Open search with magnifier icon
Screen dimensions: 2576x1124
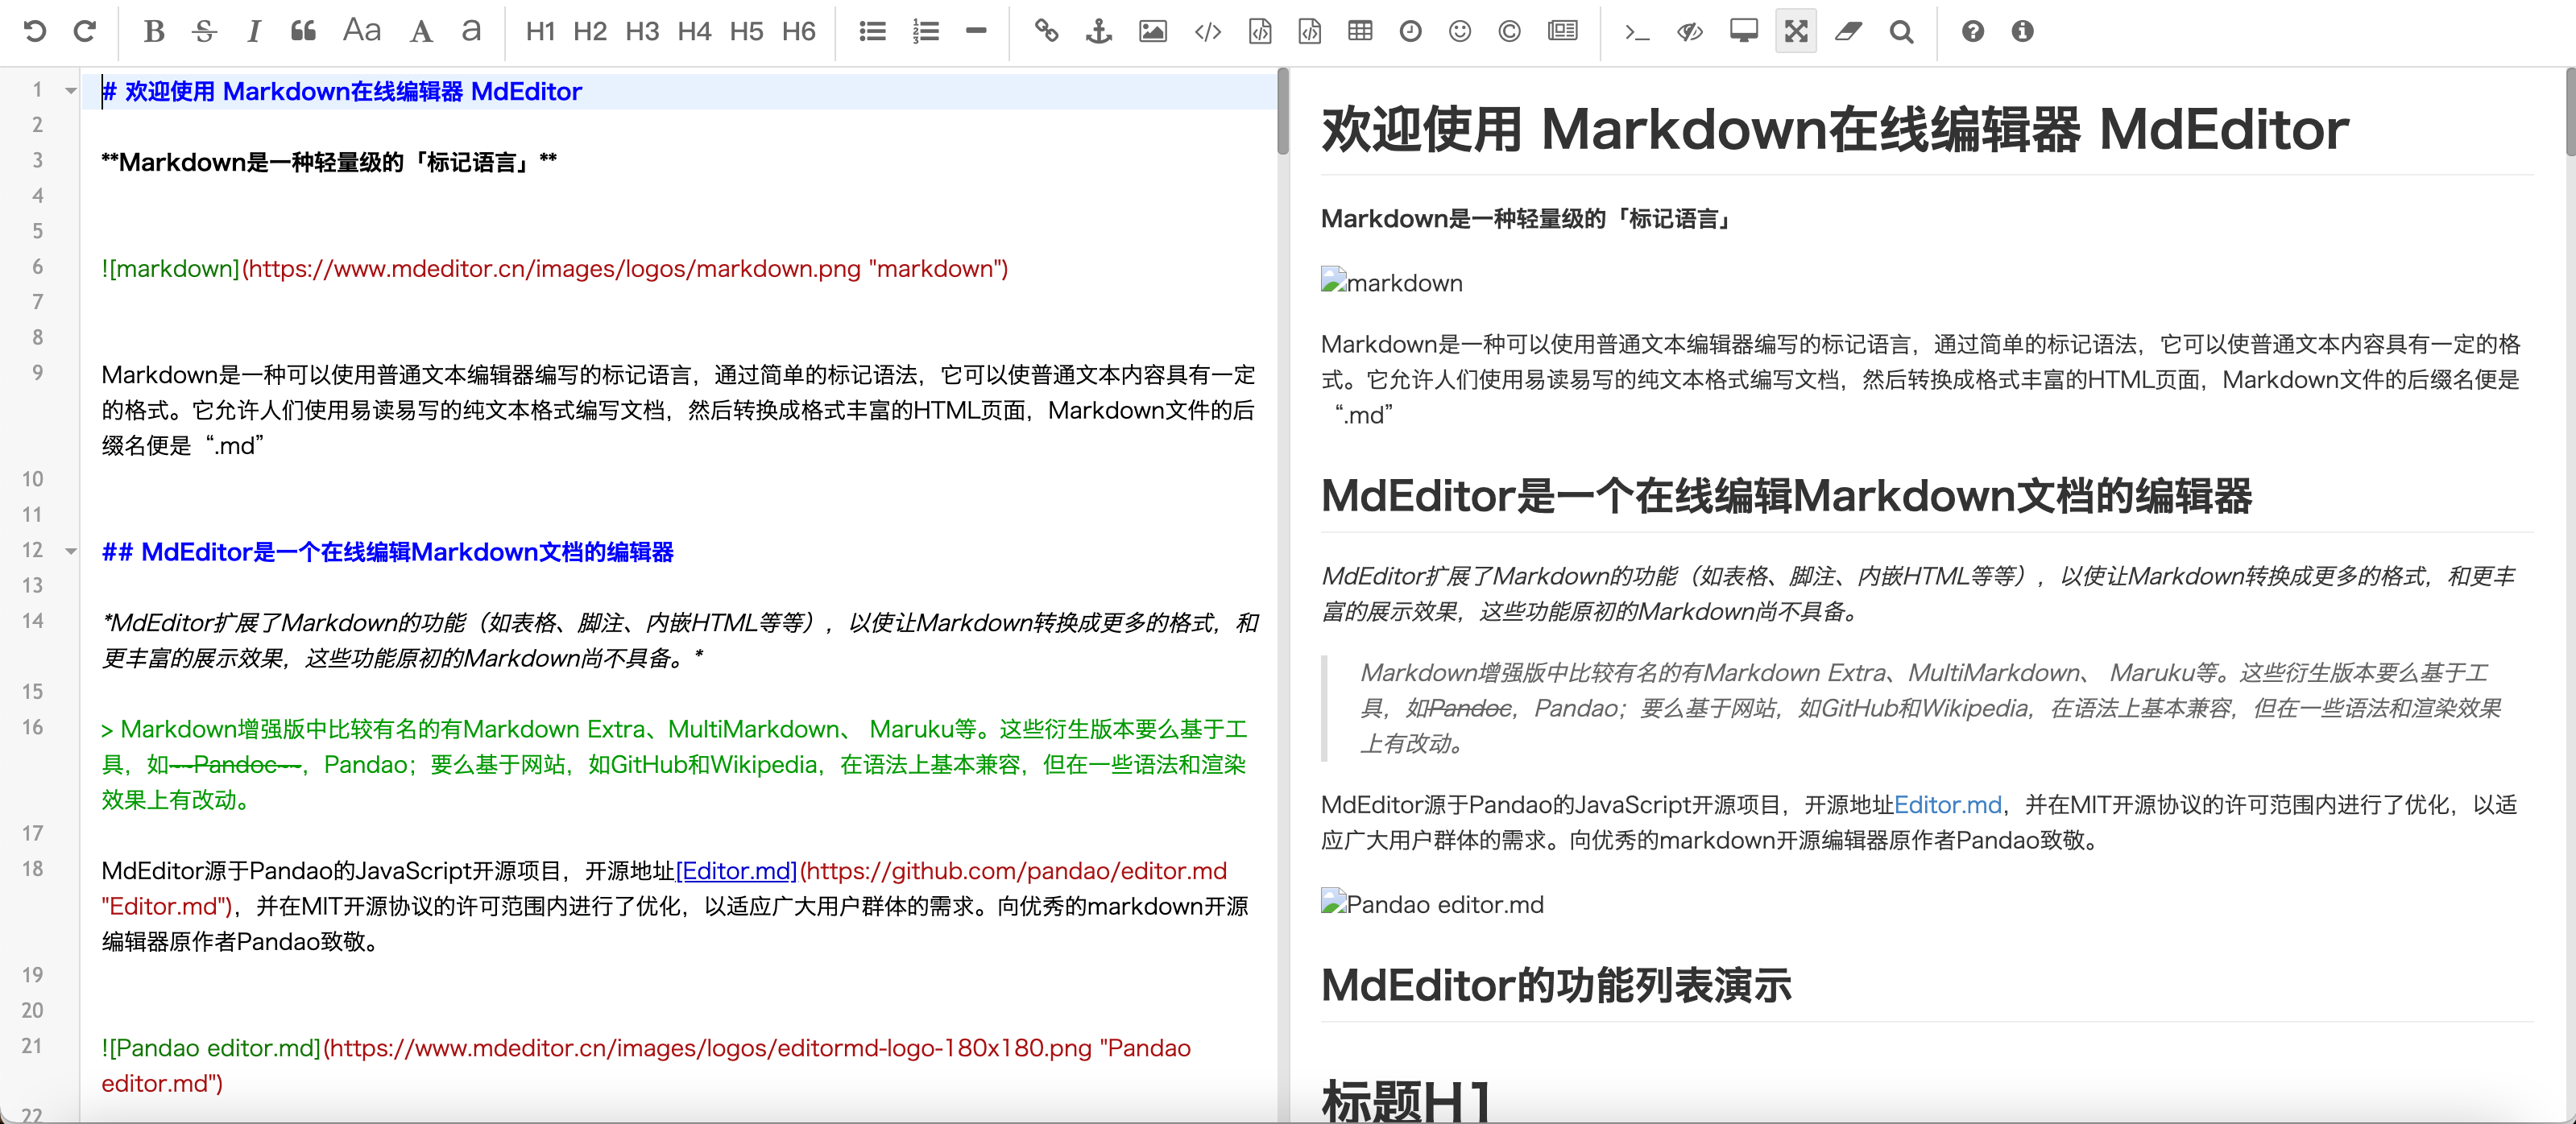[1901, 31]
